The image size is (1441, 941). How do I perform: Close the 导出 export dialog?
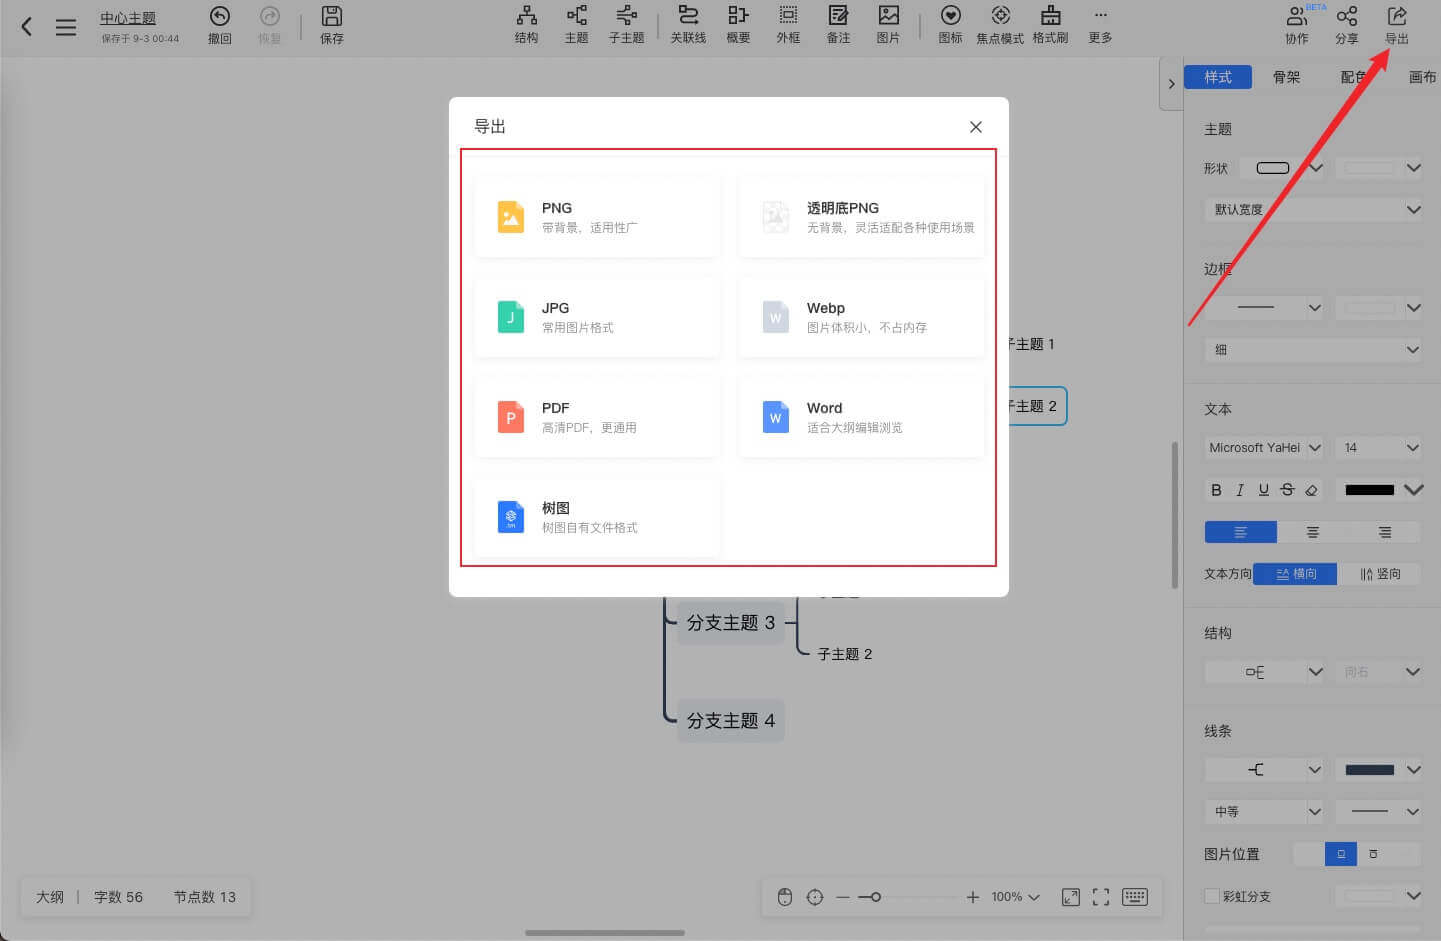975,127
